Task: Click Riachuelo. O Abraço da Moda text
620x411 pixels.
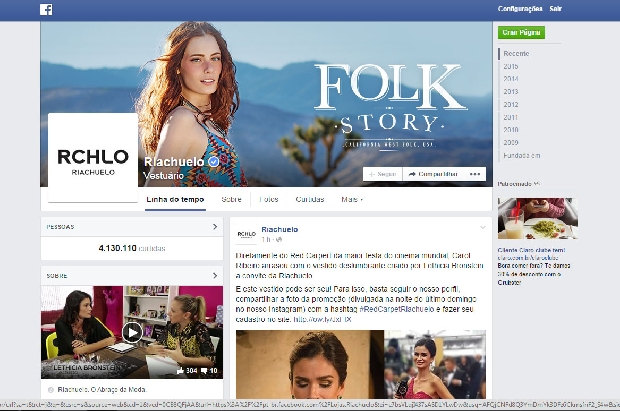Action: (x=102, y=390)
